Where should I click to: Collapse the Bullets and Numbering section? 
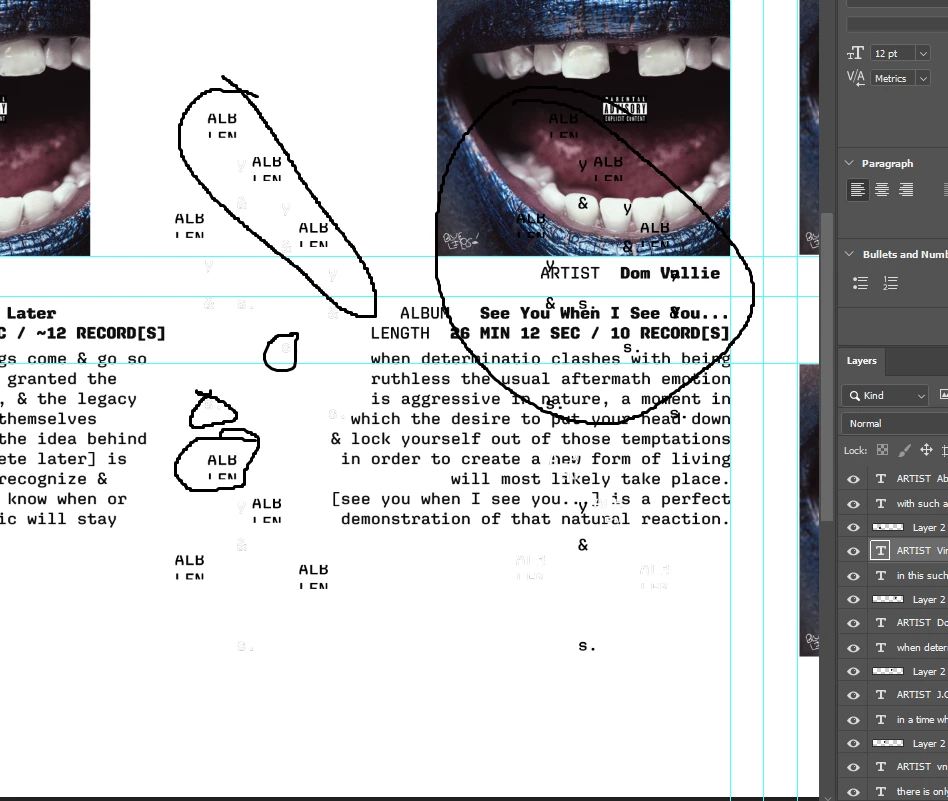click(849, 254)
